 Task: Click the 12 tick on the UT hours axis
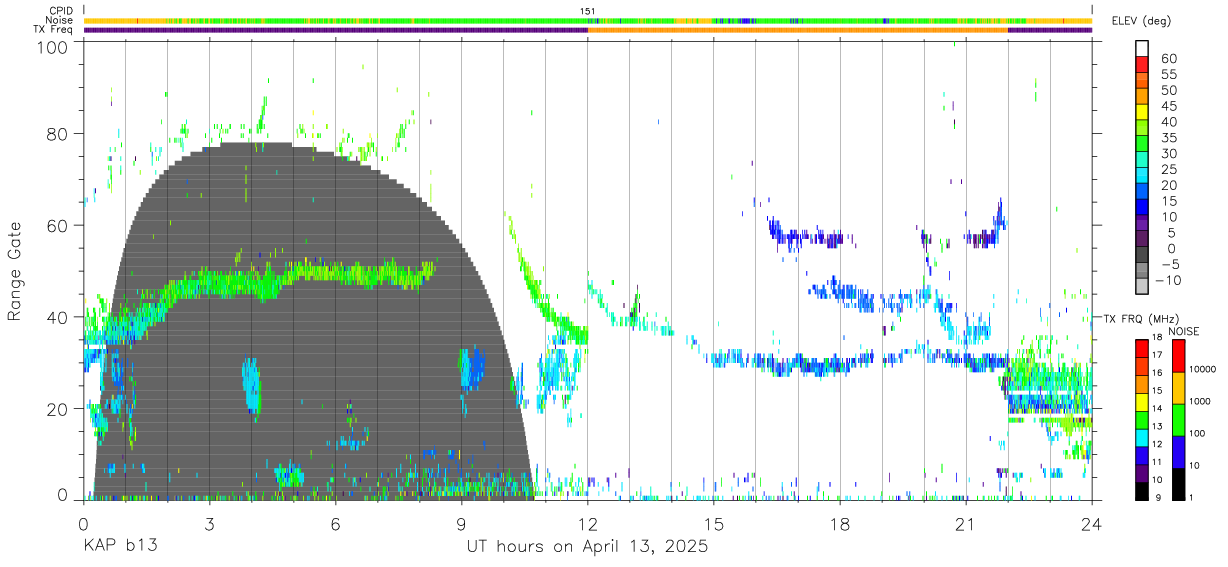coord(588,524)
